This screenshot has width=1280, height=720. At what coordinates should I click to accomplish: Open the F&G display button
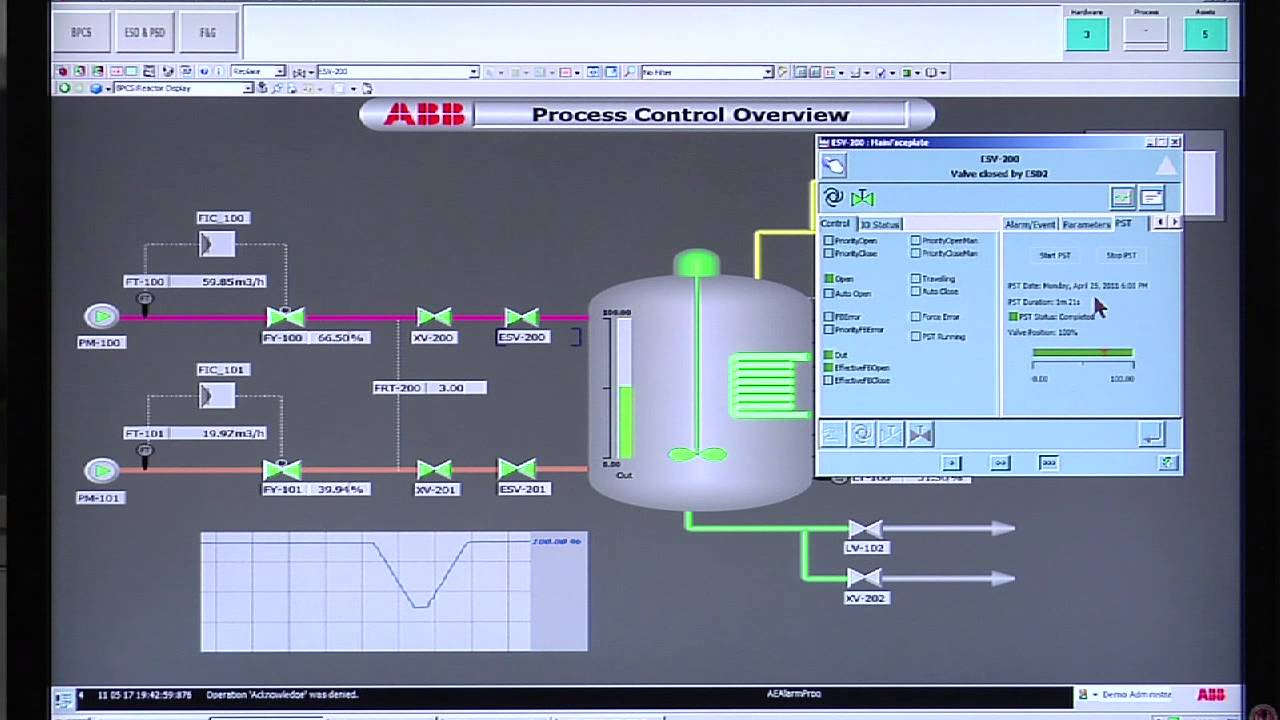click(207, 32)
